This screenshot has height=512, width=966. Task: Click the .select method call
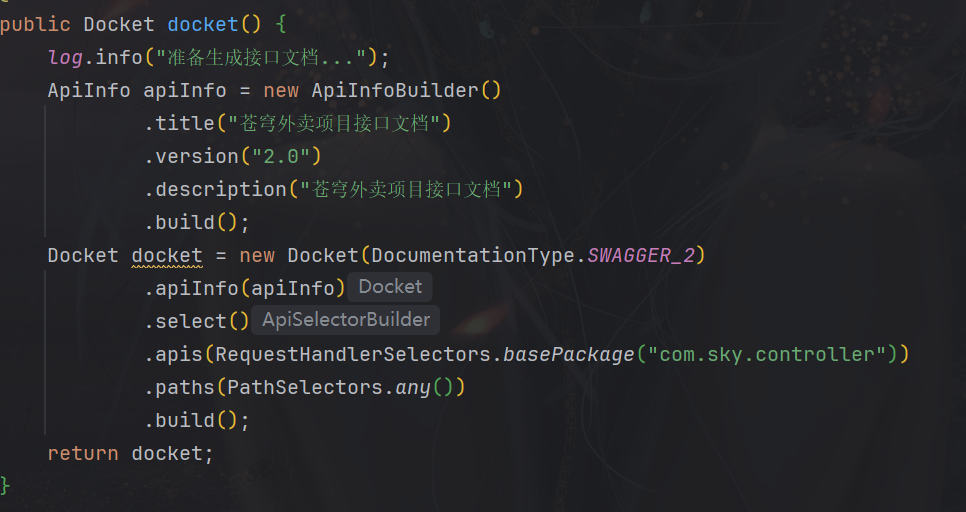[190, 321]
